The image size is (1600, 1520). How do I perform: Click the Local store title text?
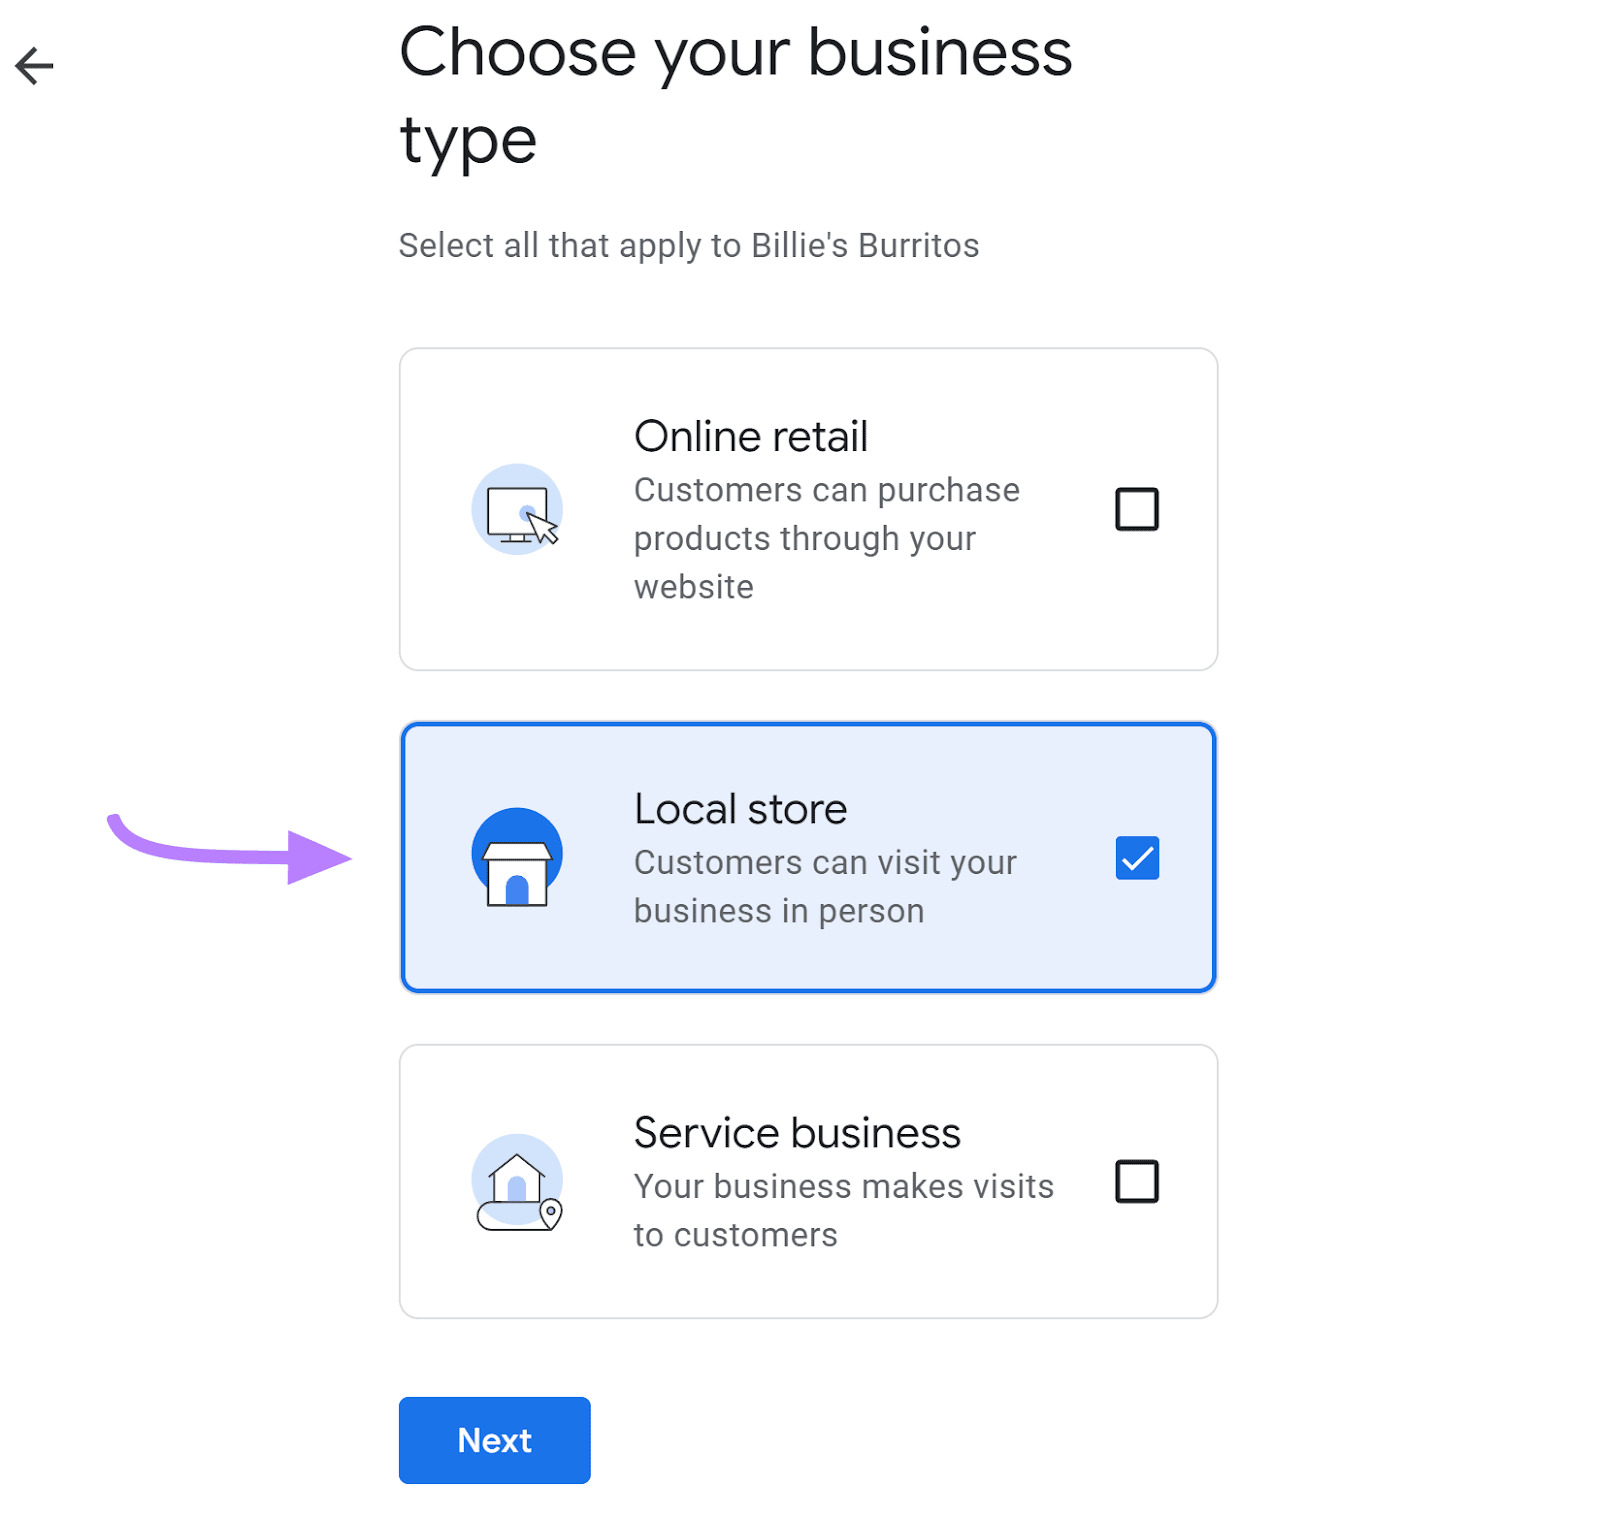pyautogui.click(x=740, y=809)
